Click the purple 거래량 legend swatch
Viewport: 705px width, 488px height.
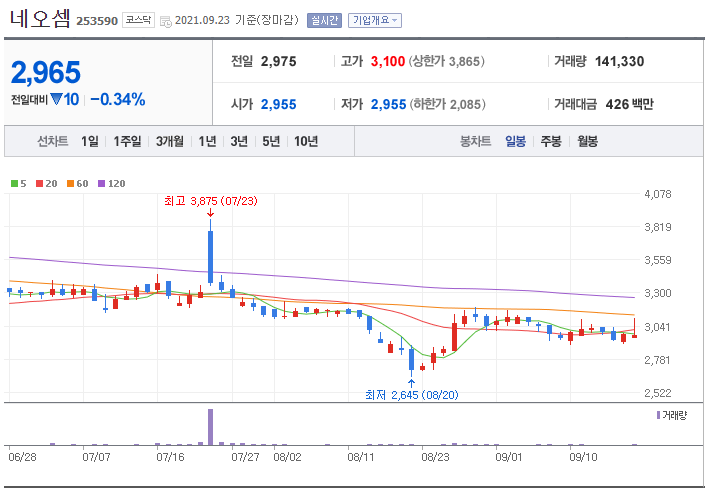point(659,415)
